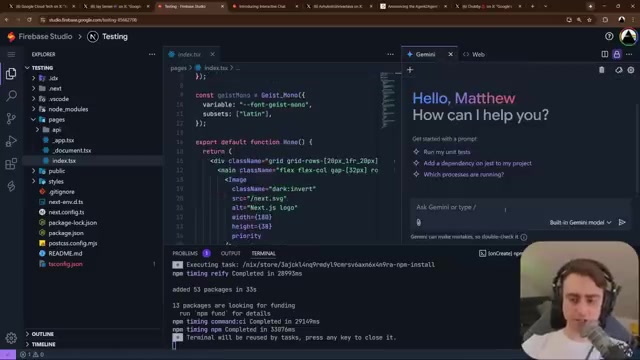Screen dimensions: 640x360
Task: Expand the public folder
Action: pyautogui.click(x=33, y=171)
